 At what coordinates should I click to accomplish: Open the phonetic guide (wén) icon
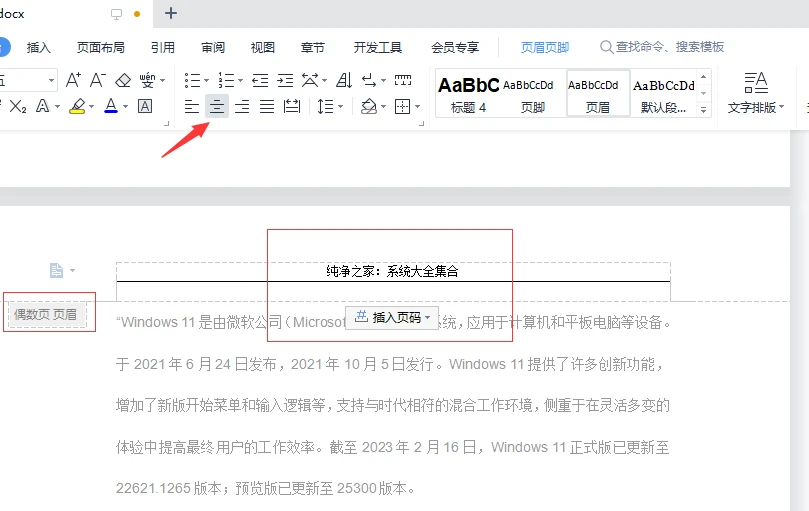[147, 81]
